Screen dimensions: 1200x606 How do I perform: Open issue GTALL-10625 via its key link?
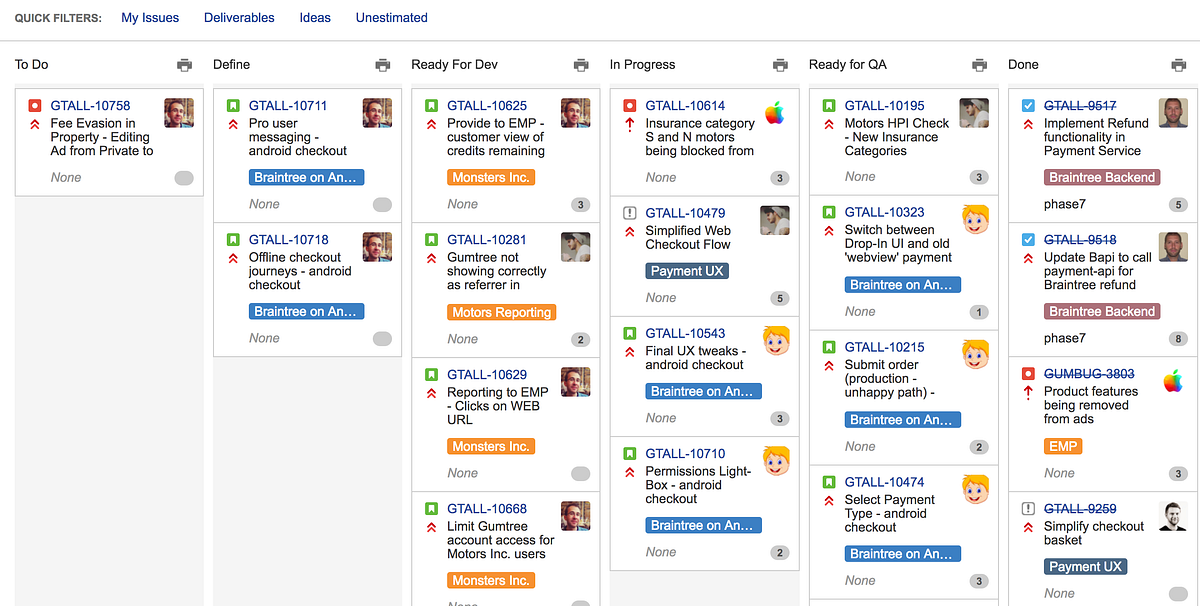[x=487, y=105]
